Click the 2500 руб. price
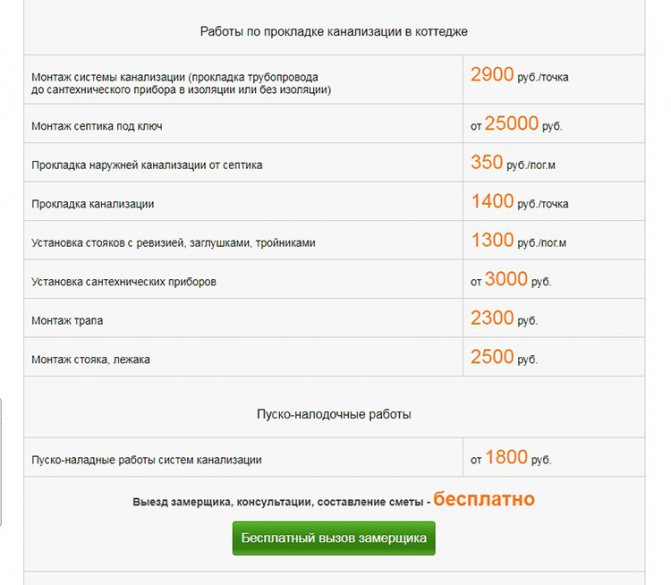Screen dimensions: 671x585 tap(504, 357)
